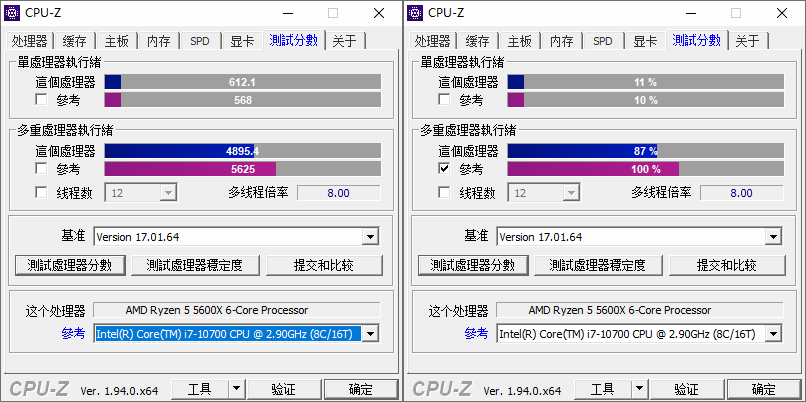Open 显卡 tab in left window
Viewport: 806px width, 402px height.
click(x=242, y=41)
